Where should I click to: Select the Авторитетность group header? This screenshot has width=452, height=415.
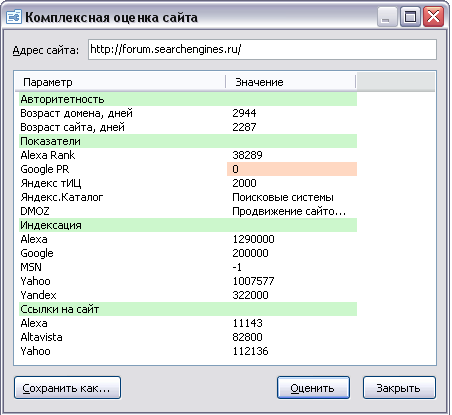(188, 99)
